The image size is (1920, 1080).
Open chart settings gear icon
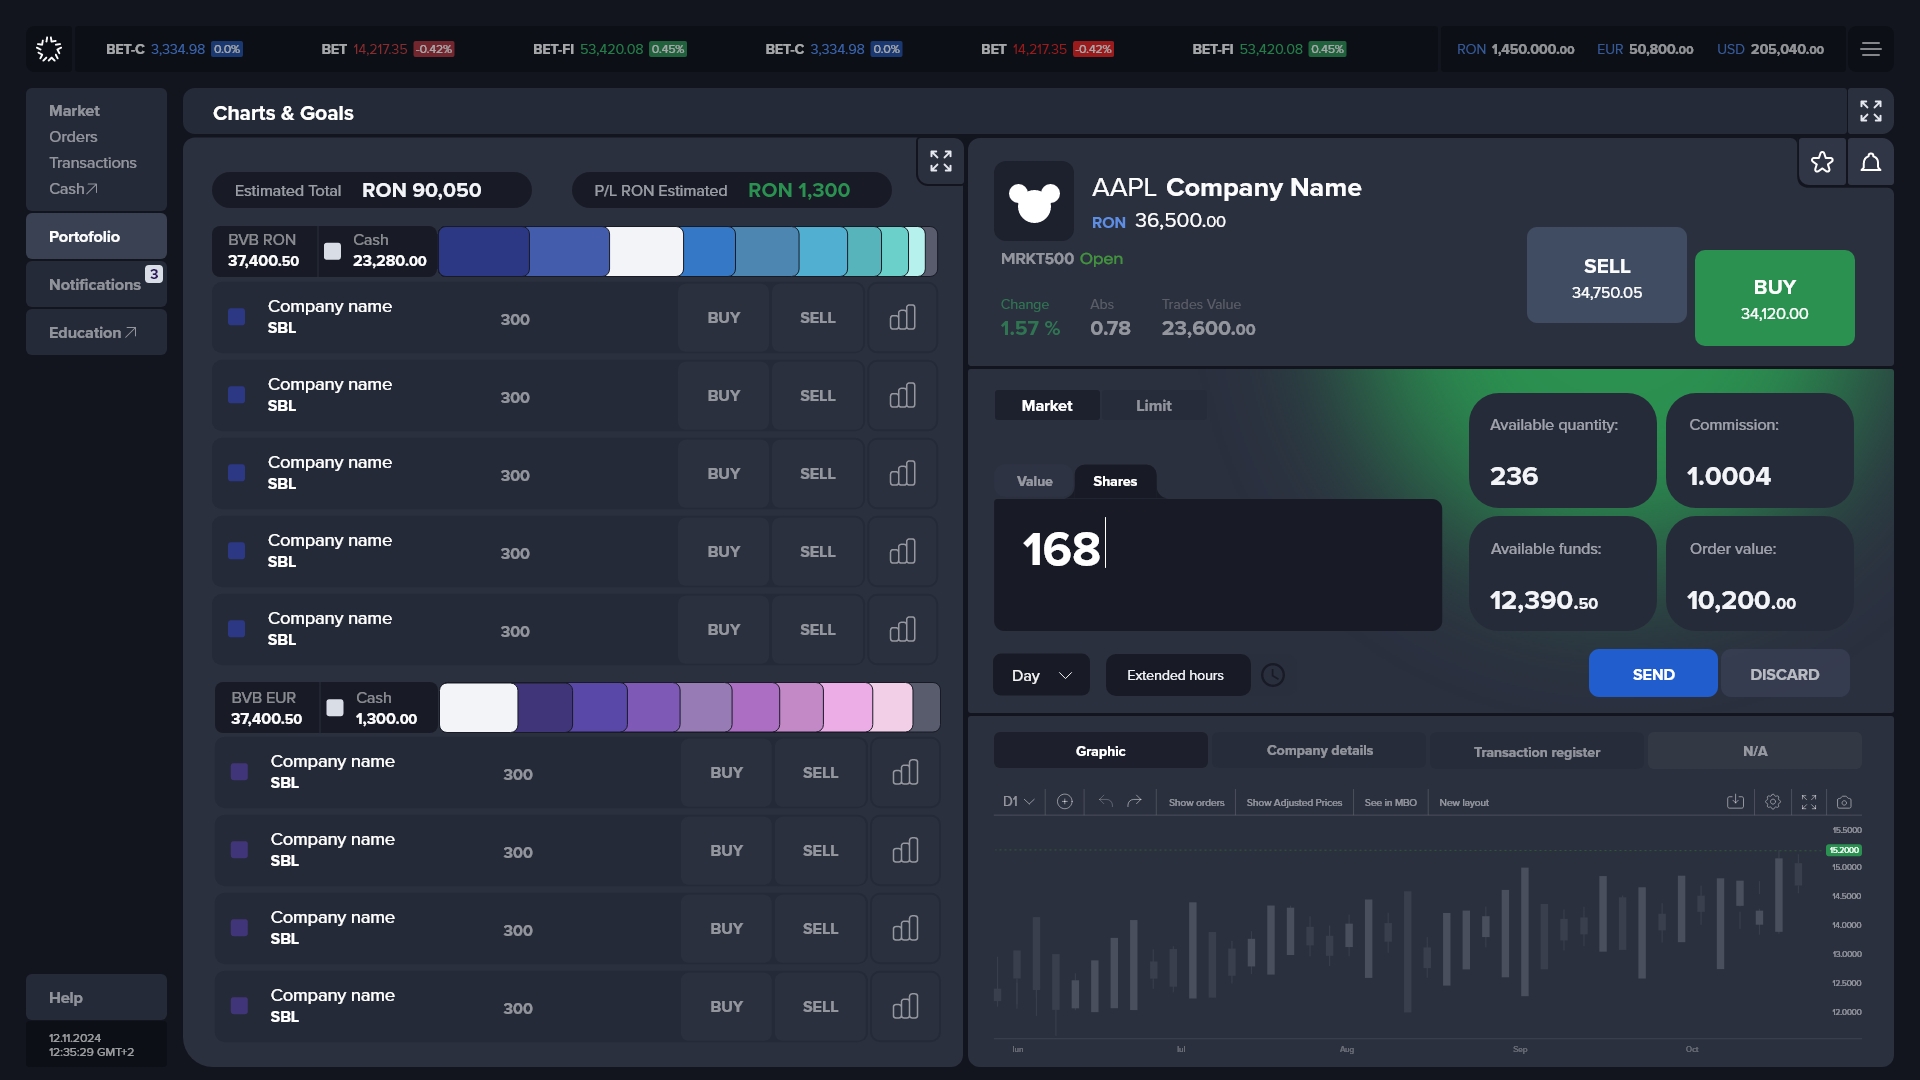[x=1773, y=802]
